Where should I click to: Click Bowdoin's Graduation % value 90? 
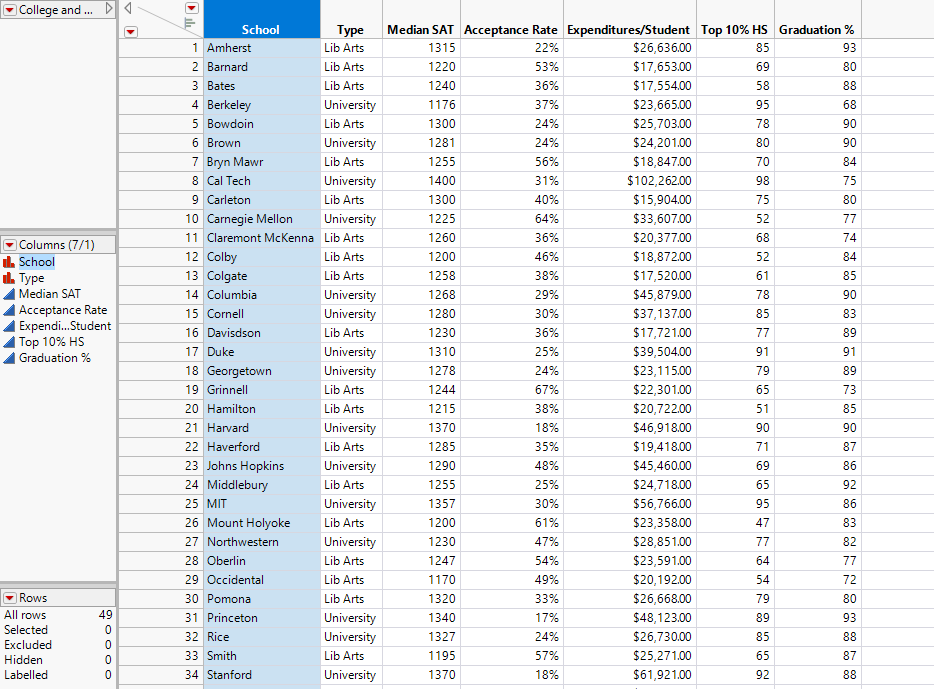[x=818, y=124]
